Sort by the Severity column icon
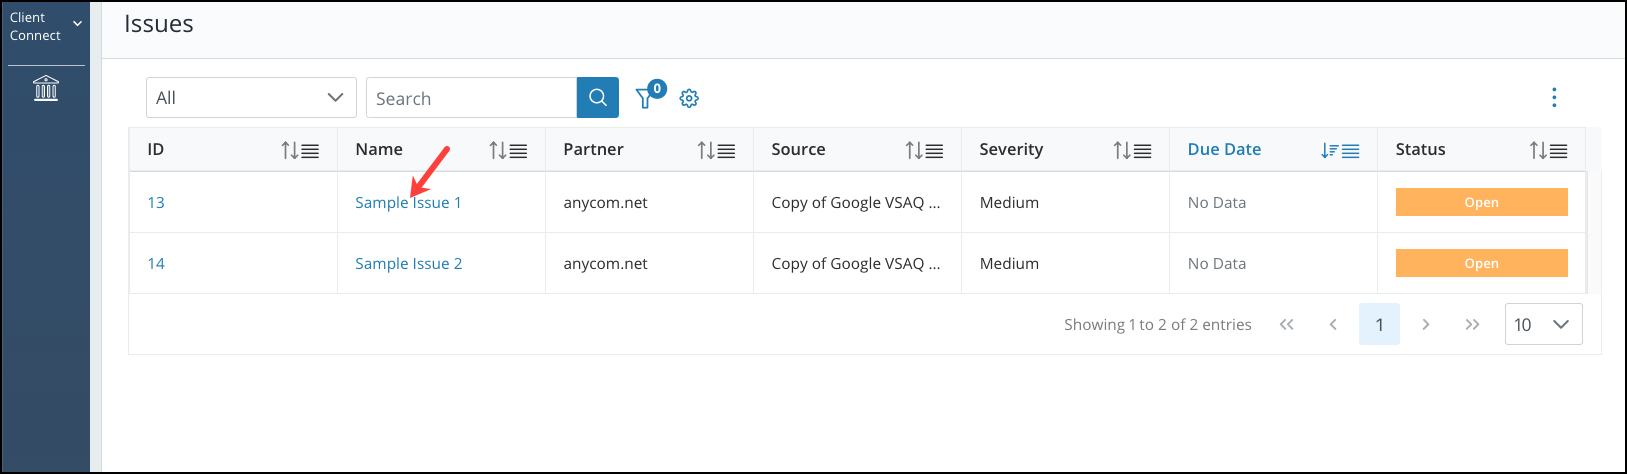Image resolution: width=1627 pixels, height=474 pixels. (x=1132, y=150)
